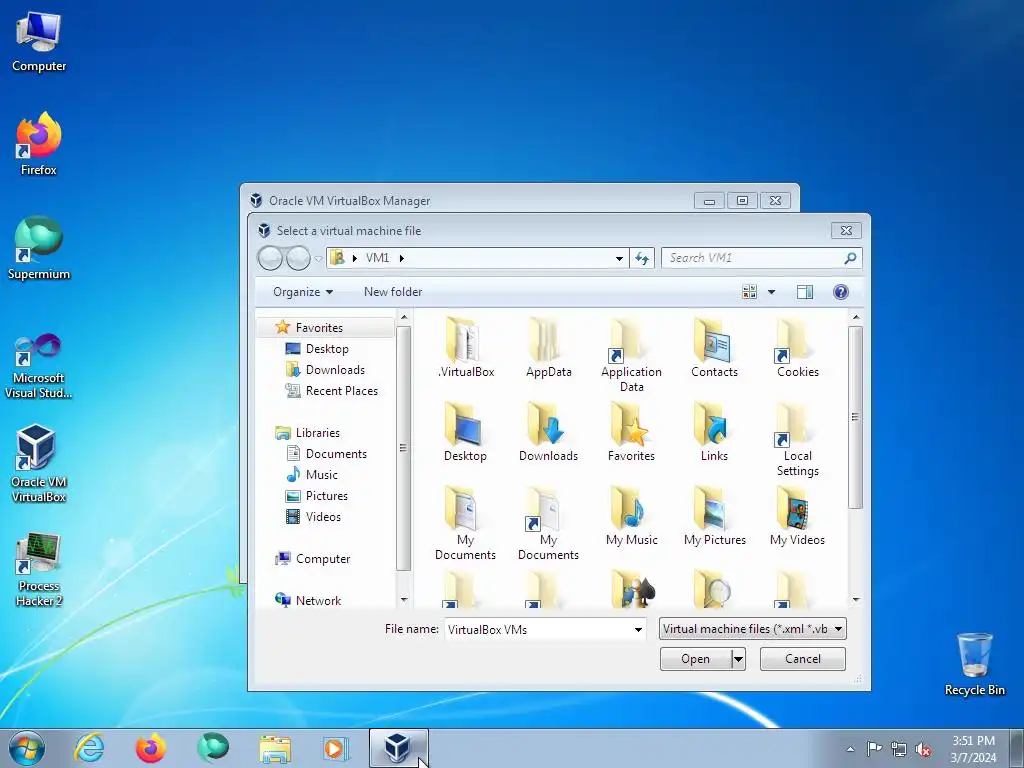1024x768 pixels.
Task: Open Firefox desktop shortcut
Action: click(39, 144)
